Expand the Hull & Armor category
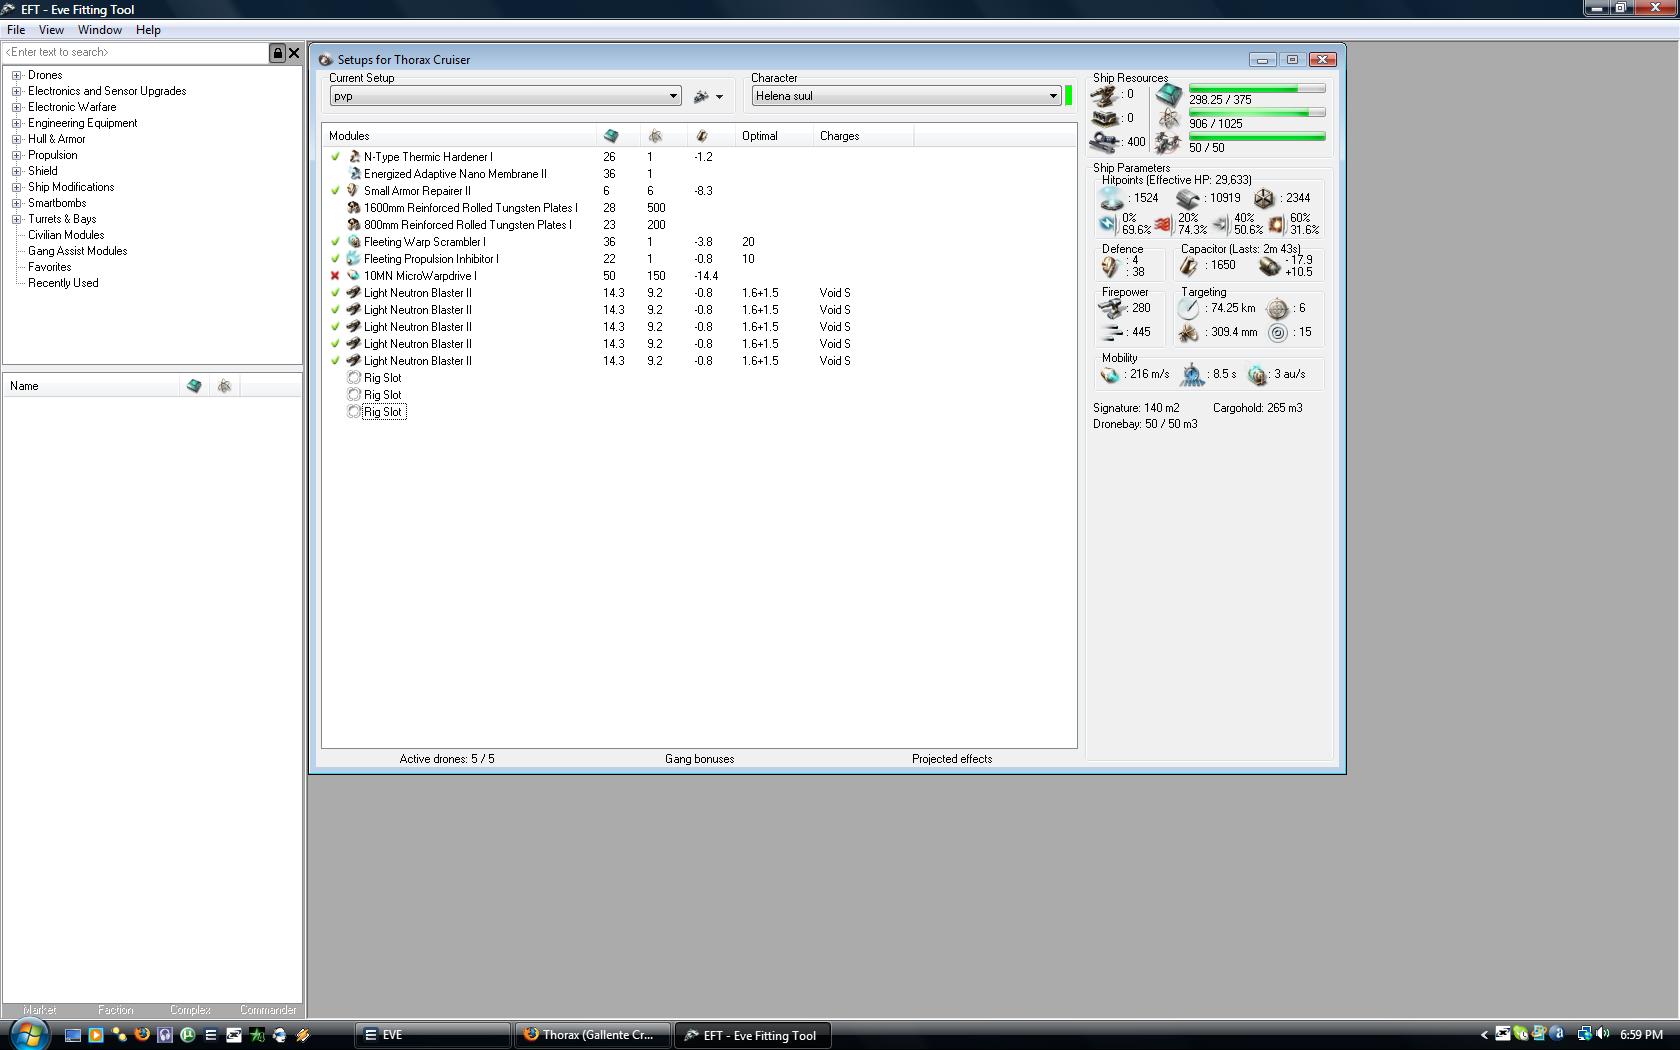The image size is (1680, 1050). tap(17, 139)
